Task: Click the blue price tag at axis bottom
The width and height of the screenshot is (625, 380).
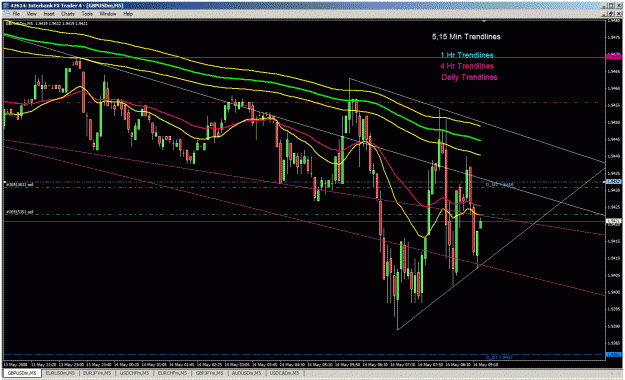Action: (613, 354)
